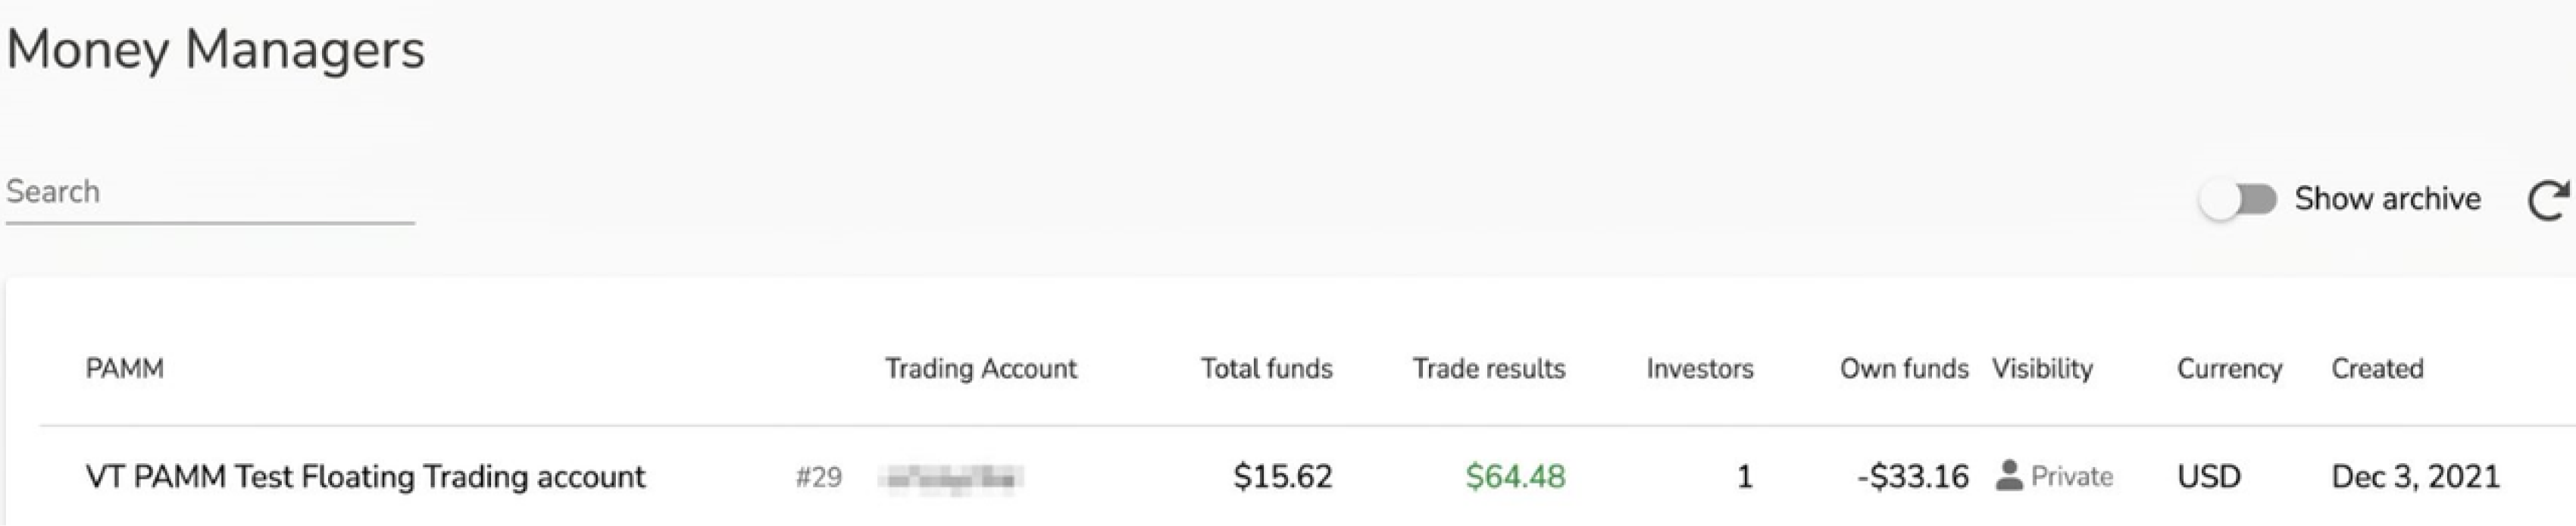Click the $64.48 trade results value

click(1514, 477)
